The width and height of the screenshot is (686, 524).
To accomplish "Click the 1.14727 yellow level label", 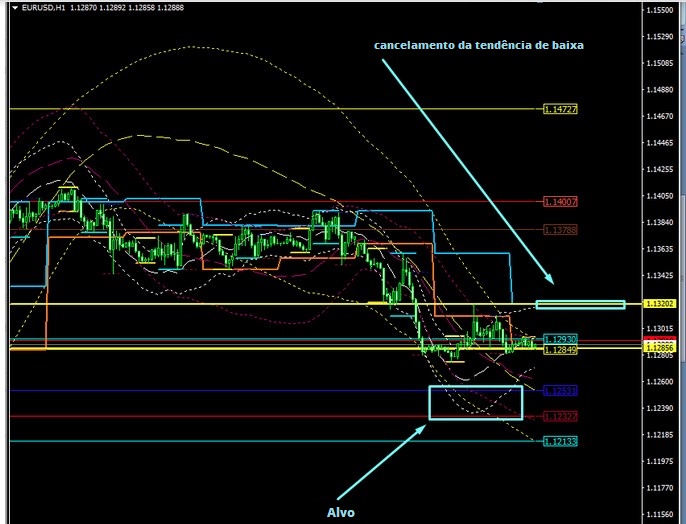I will coord(560,109).
